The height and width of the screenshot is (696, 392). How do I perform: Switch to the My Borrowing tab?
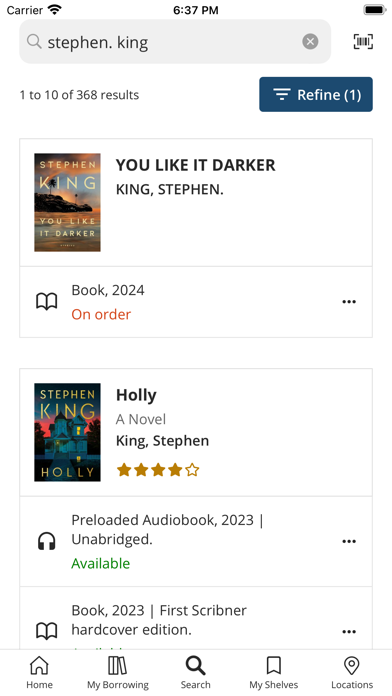point(118,672)
